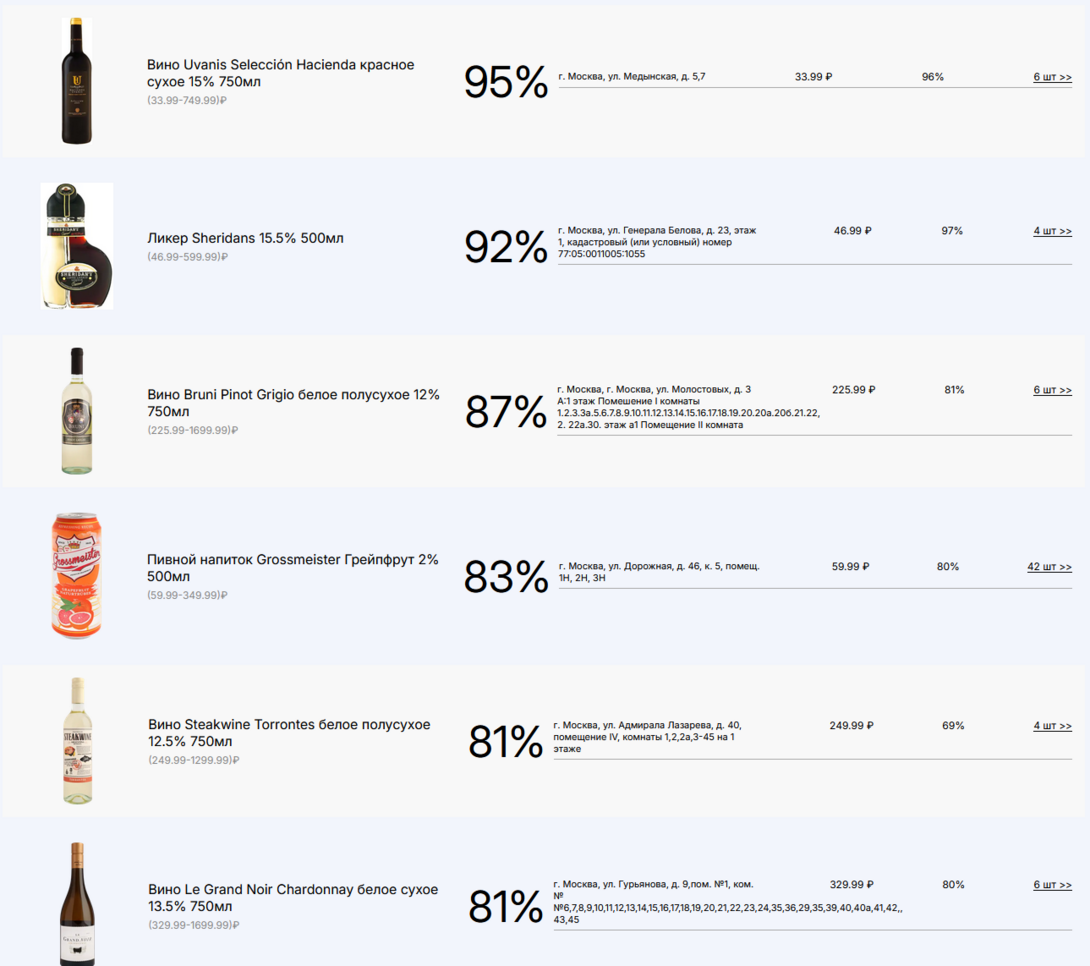The image size is (1090, 966).
Task: Open the Bruni Pinot Grigio bottle thumbnail
Action: [77, 411]
